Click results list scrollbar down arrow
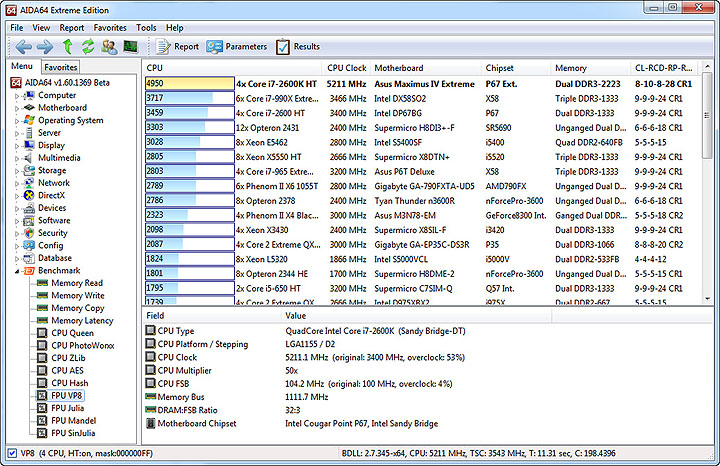Image resolution: width=720 pixels, height=466 pixels. coord(708,298)
